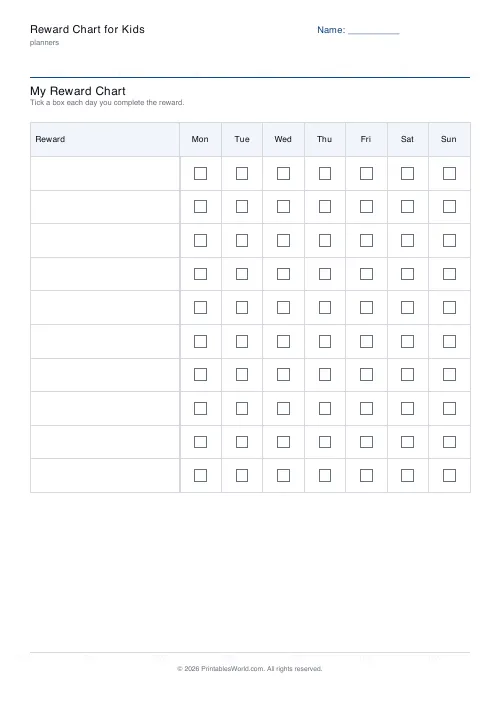Tick the Mon checkbox in first row
500x708 pixels.
click(x=200, y=173)
